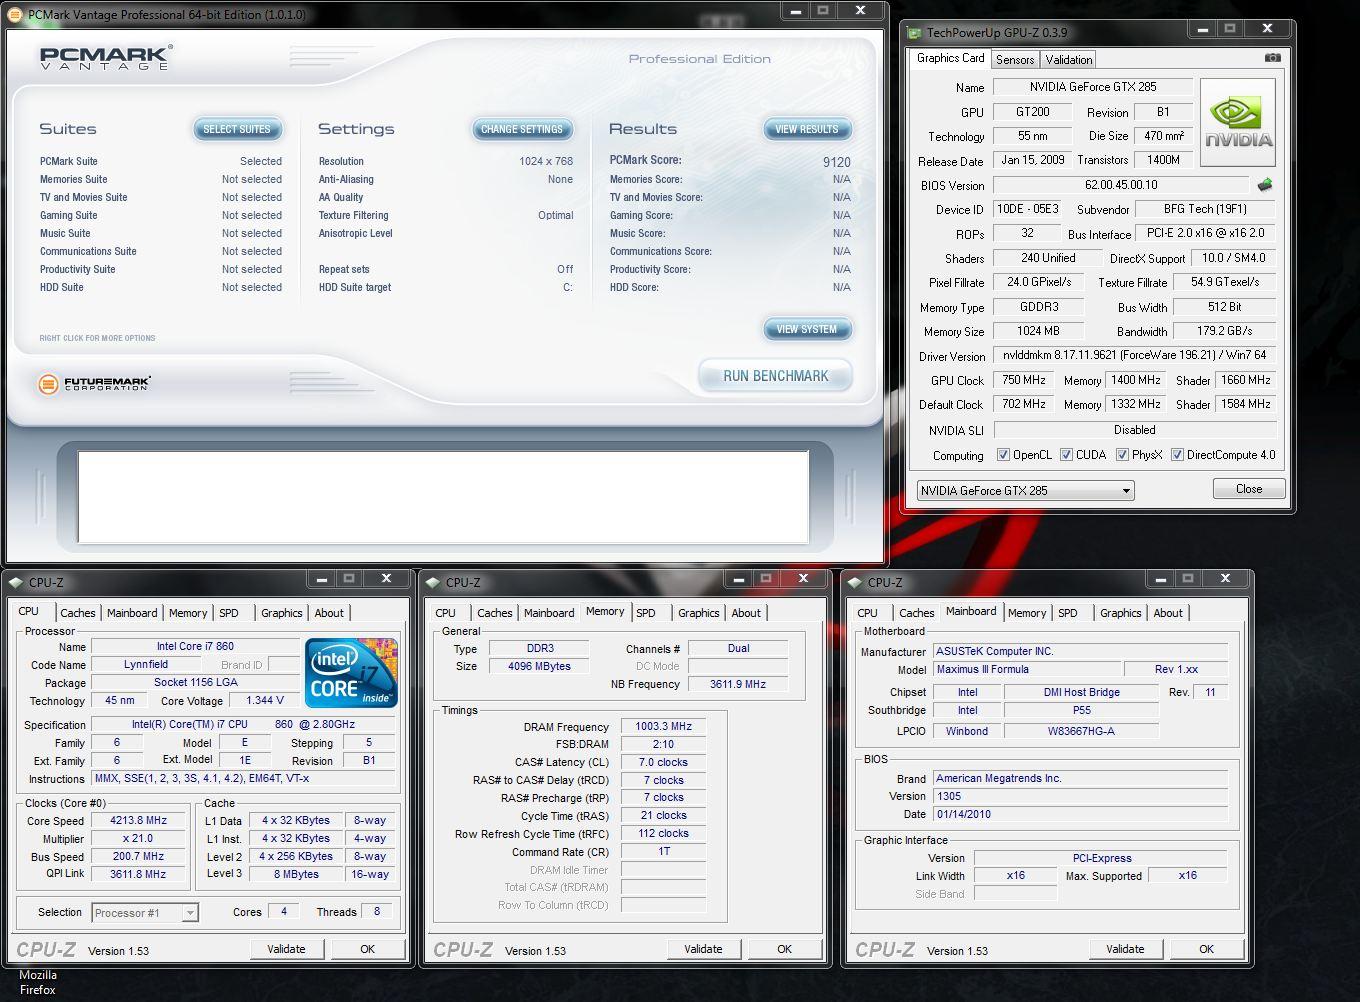Viewport: 1360px width, 1002px height.
Task: Click the Select Suites button
Action: tap(237, 129)
